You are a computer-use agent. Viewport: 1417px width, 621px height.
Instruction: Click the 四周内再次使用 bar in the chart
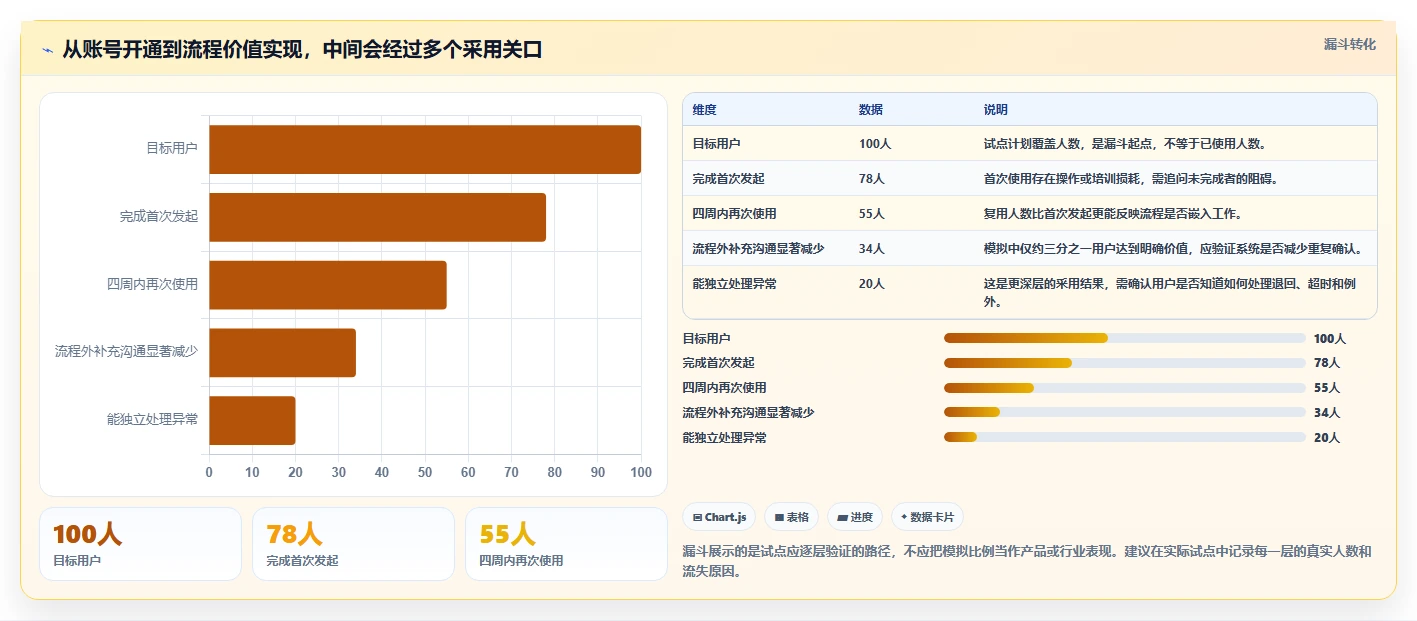[x=328, y=285]
